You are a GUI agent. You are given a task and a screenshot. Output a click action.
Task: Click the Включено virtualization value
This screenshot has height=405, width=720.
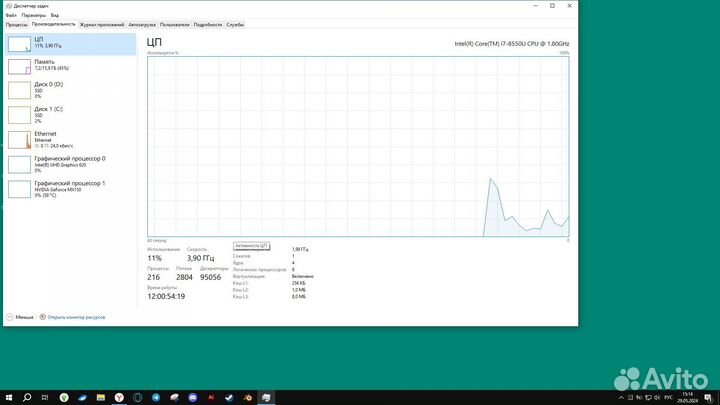(x=303, y=276)
